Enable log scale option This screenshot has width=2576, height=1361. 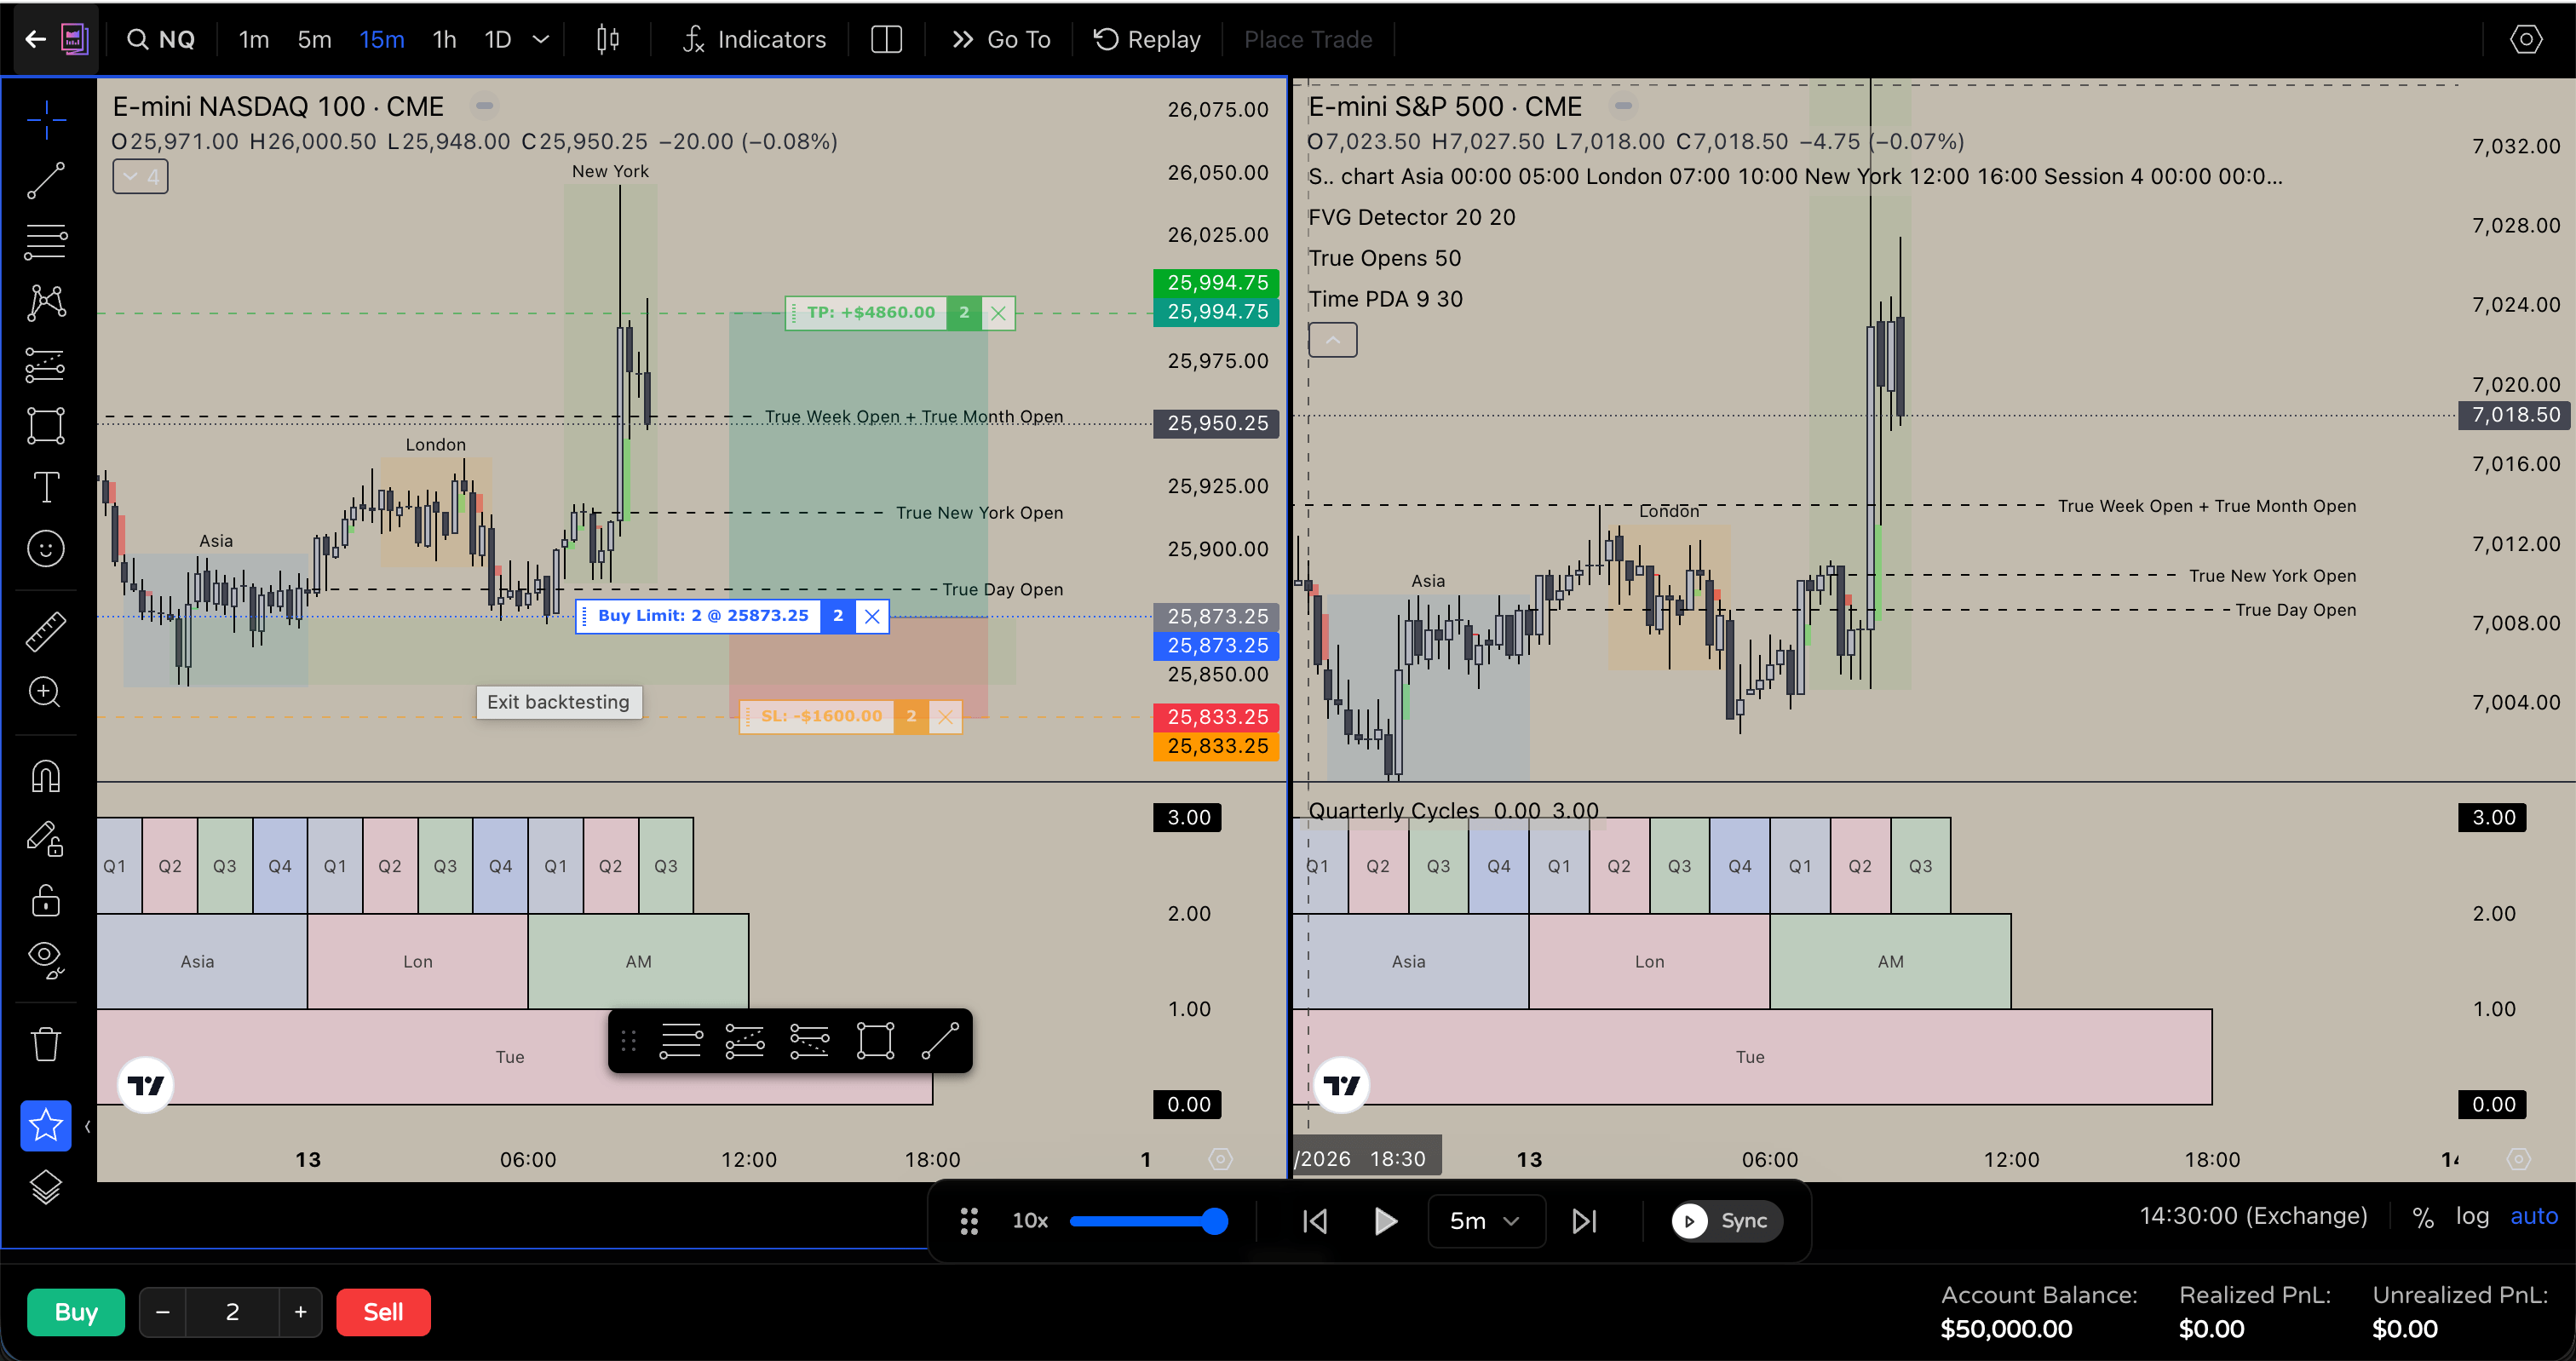click(x=2471, y=1216)
